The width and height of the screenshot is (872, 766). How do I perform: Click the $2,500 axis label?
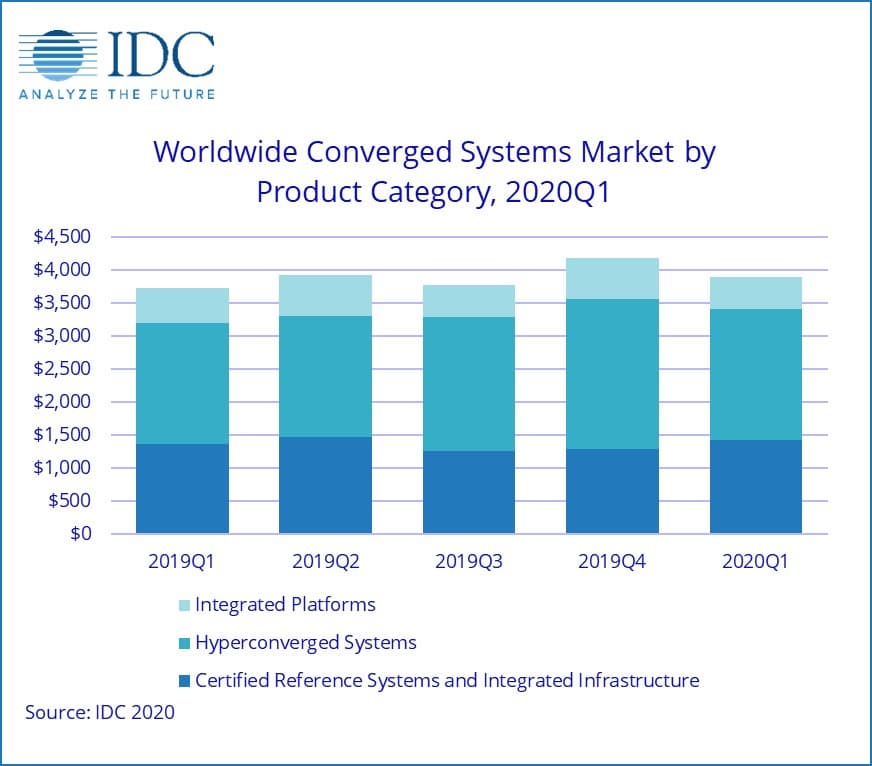pos(62,369)
